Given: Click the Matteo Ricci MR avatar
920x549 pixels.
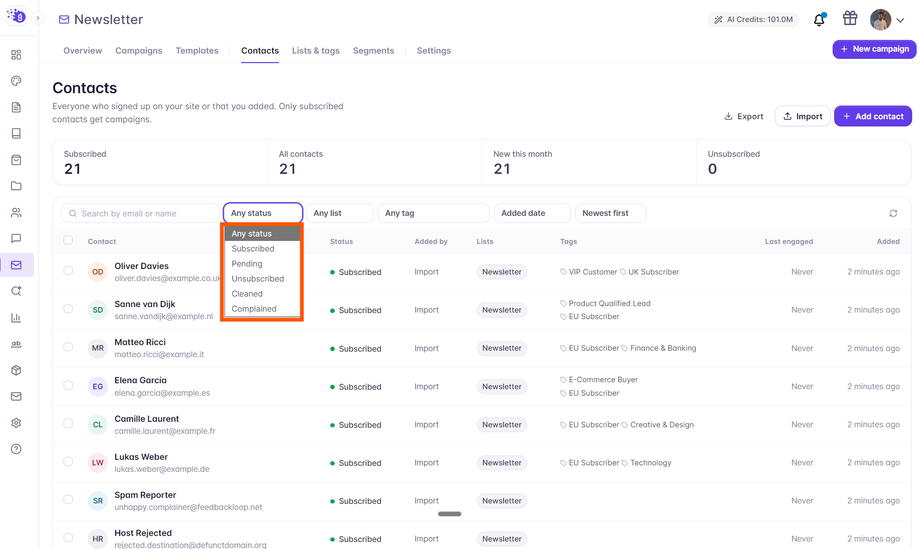Looking at the screenshot, I should coord(97,348).
